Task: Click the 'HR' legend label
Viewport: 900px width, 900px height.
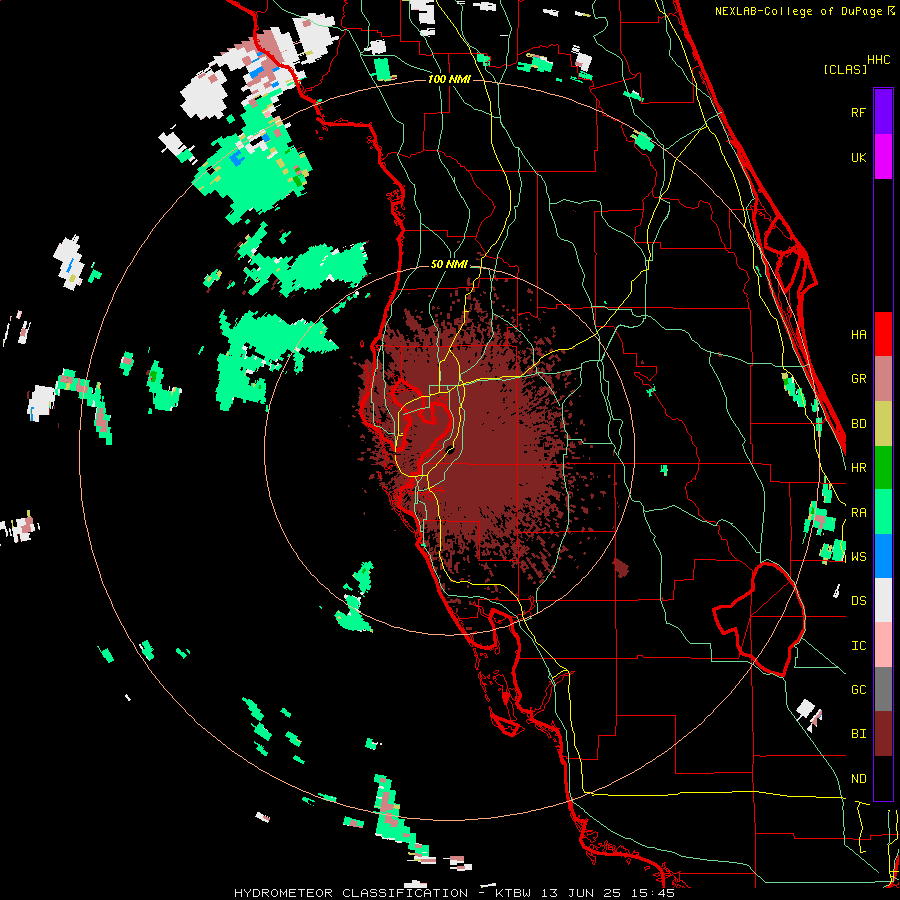Action: (858, 468)
